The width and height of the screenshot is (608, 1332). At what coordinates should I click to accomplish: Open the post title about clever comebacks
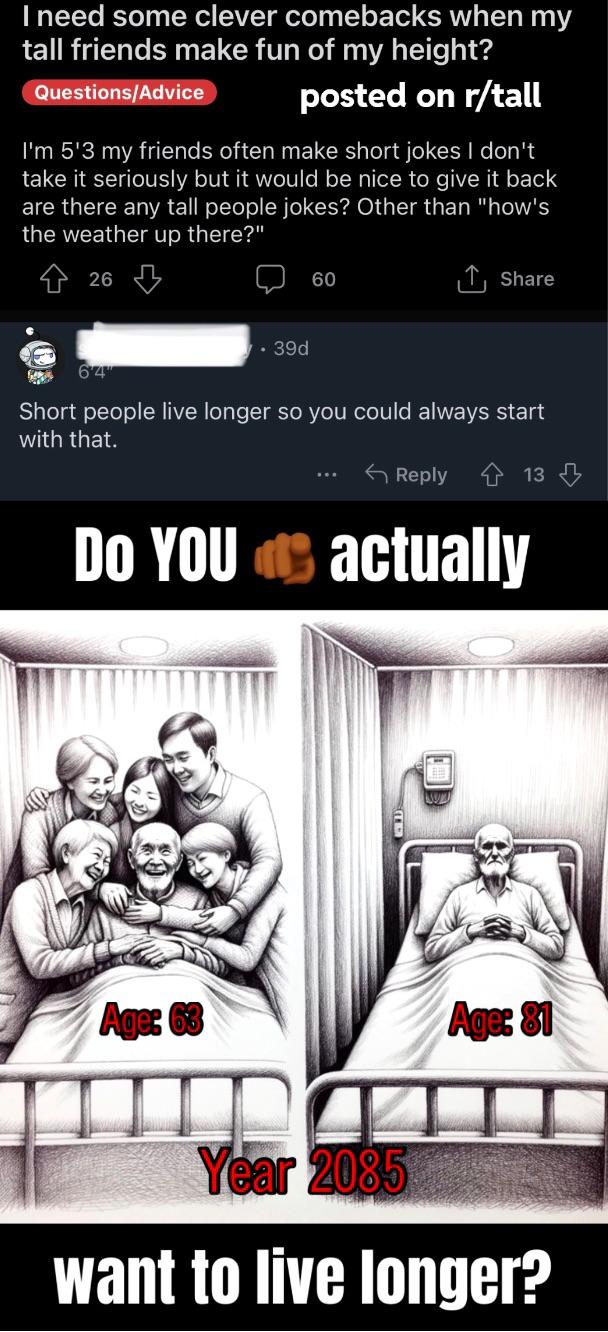(297, 31)
